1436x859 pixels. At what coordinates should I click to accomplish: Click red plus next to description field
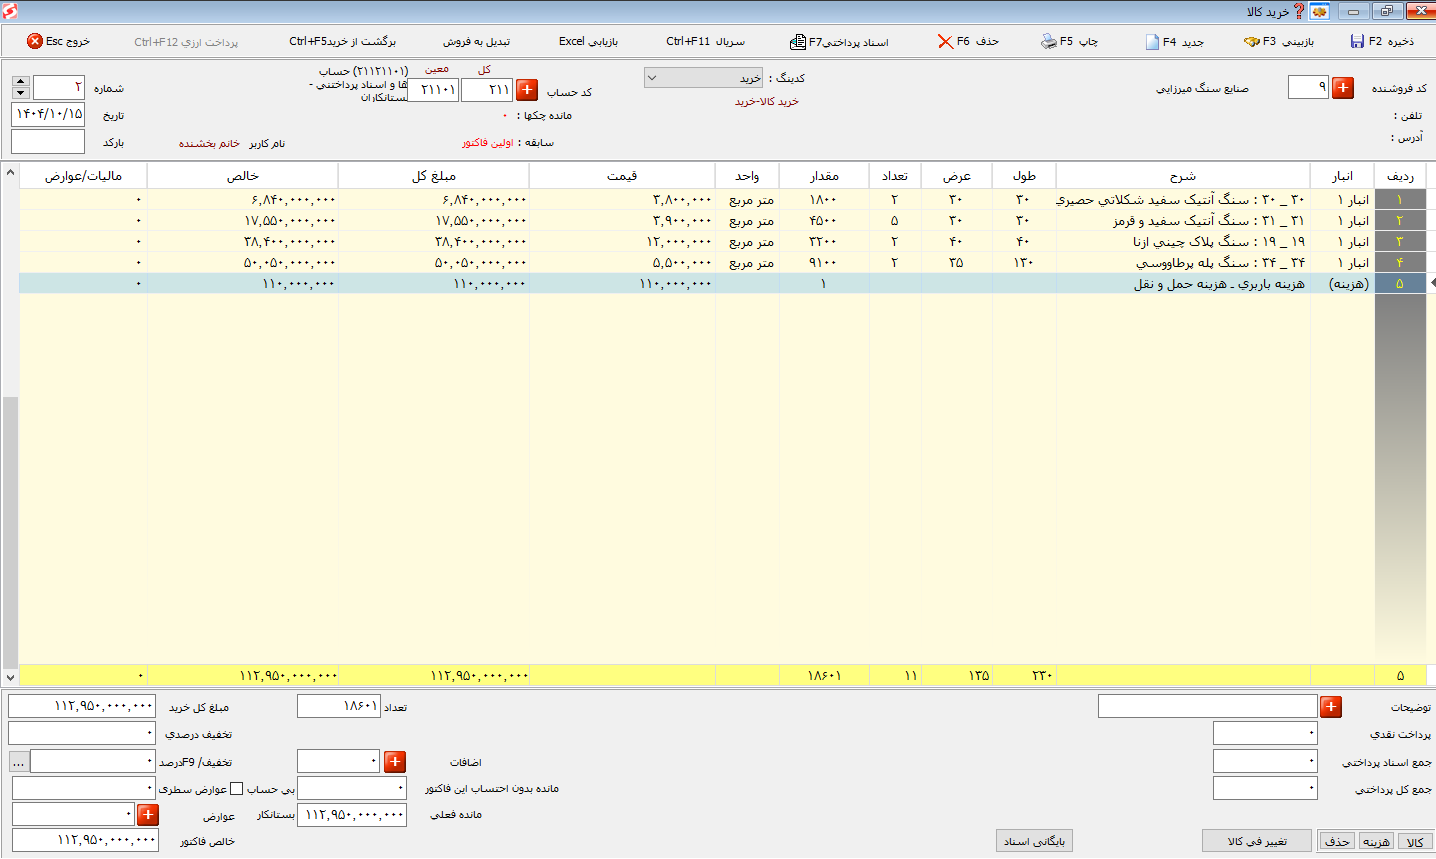coord(1331,707)
